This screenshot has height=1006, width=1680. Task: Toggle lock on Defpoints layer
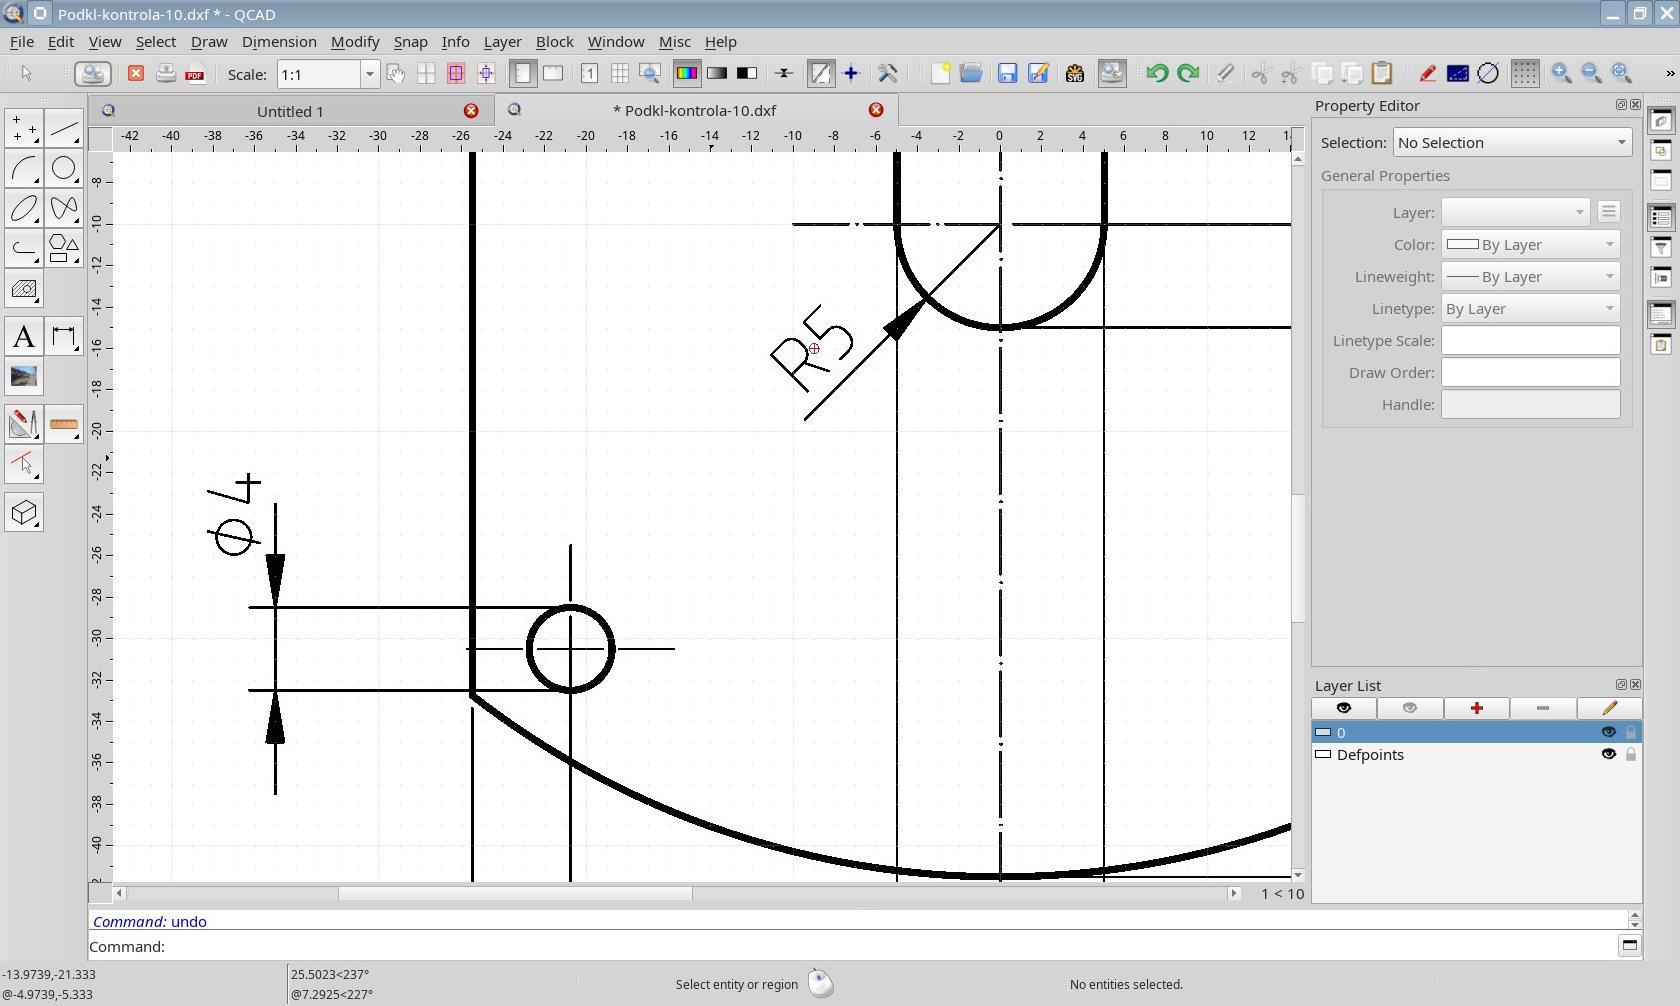(1631, 755)
